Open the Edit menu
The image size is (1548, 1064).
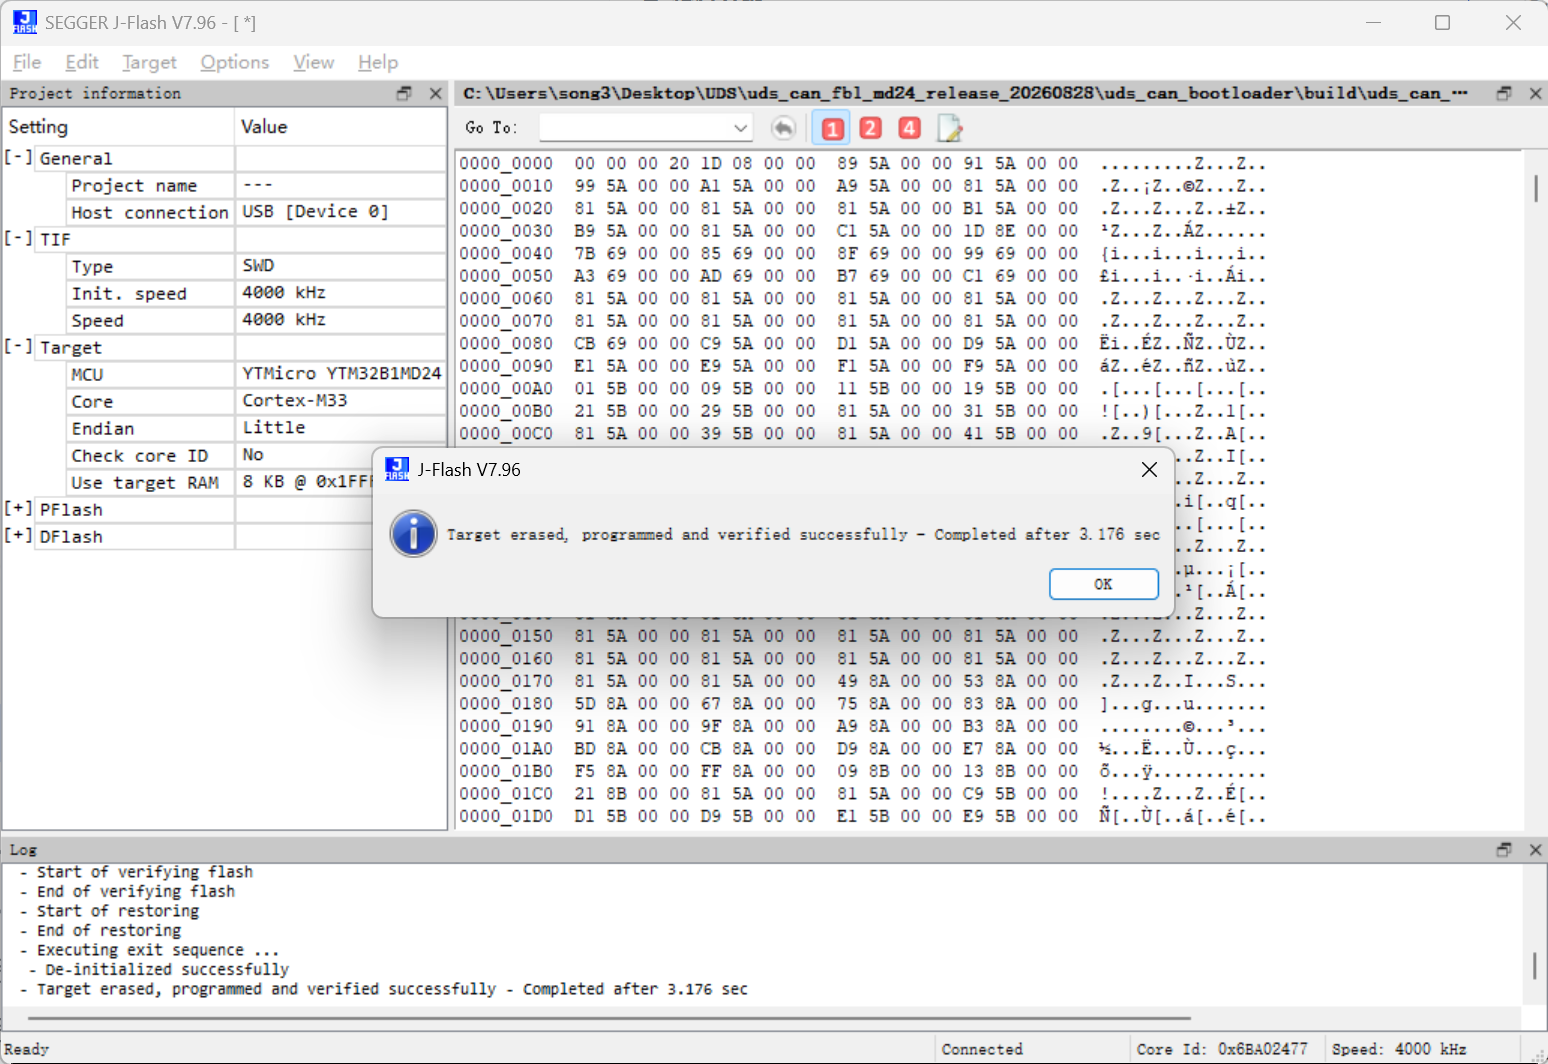pyautogui.click(x=82, y=62)
